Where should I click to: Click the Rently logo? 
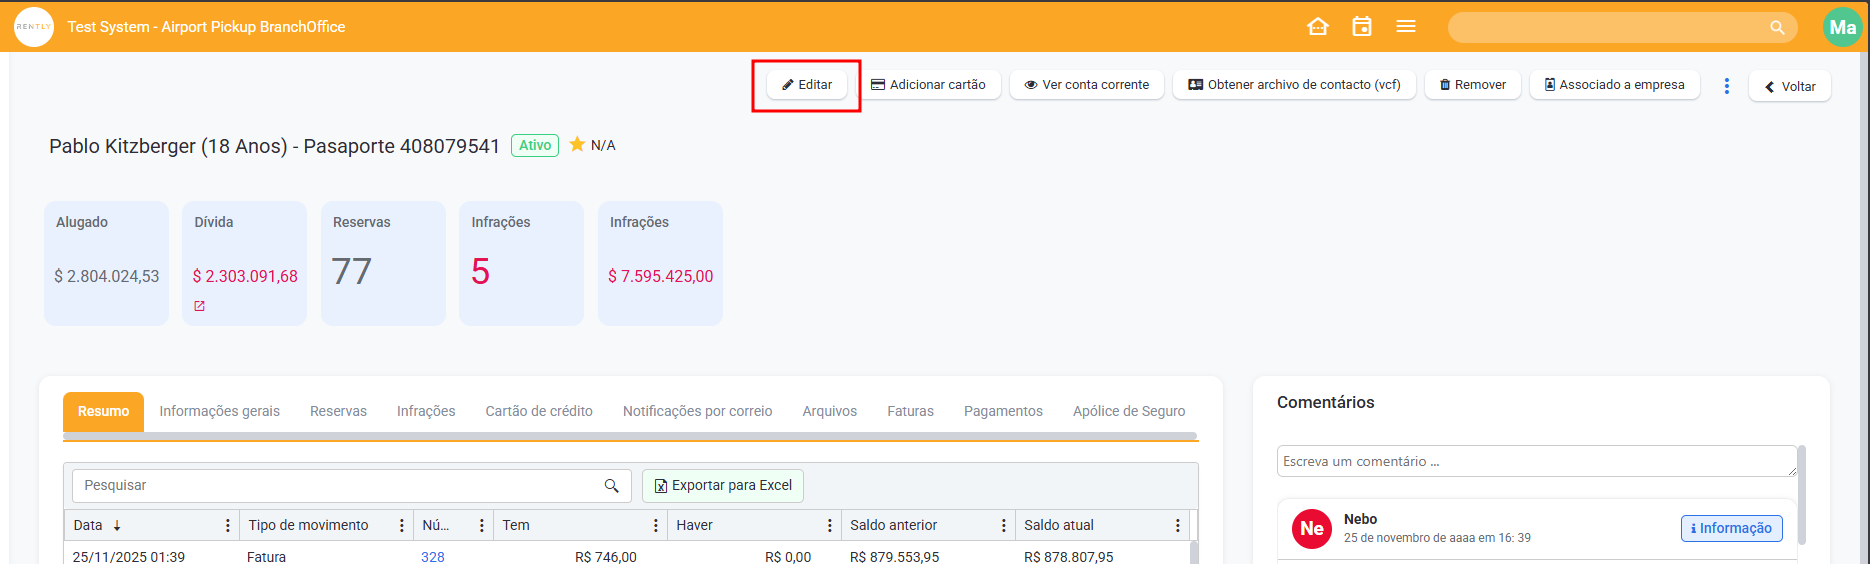(x=34, y=27)
